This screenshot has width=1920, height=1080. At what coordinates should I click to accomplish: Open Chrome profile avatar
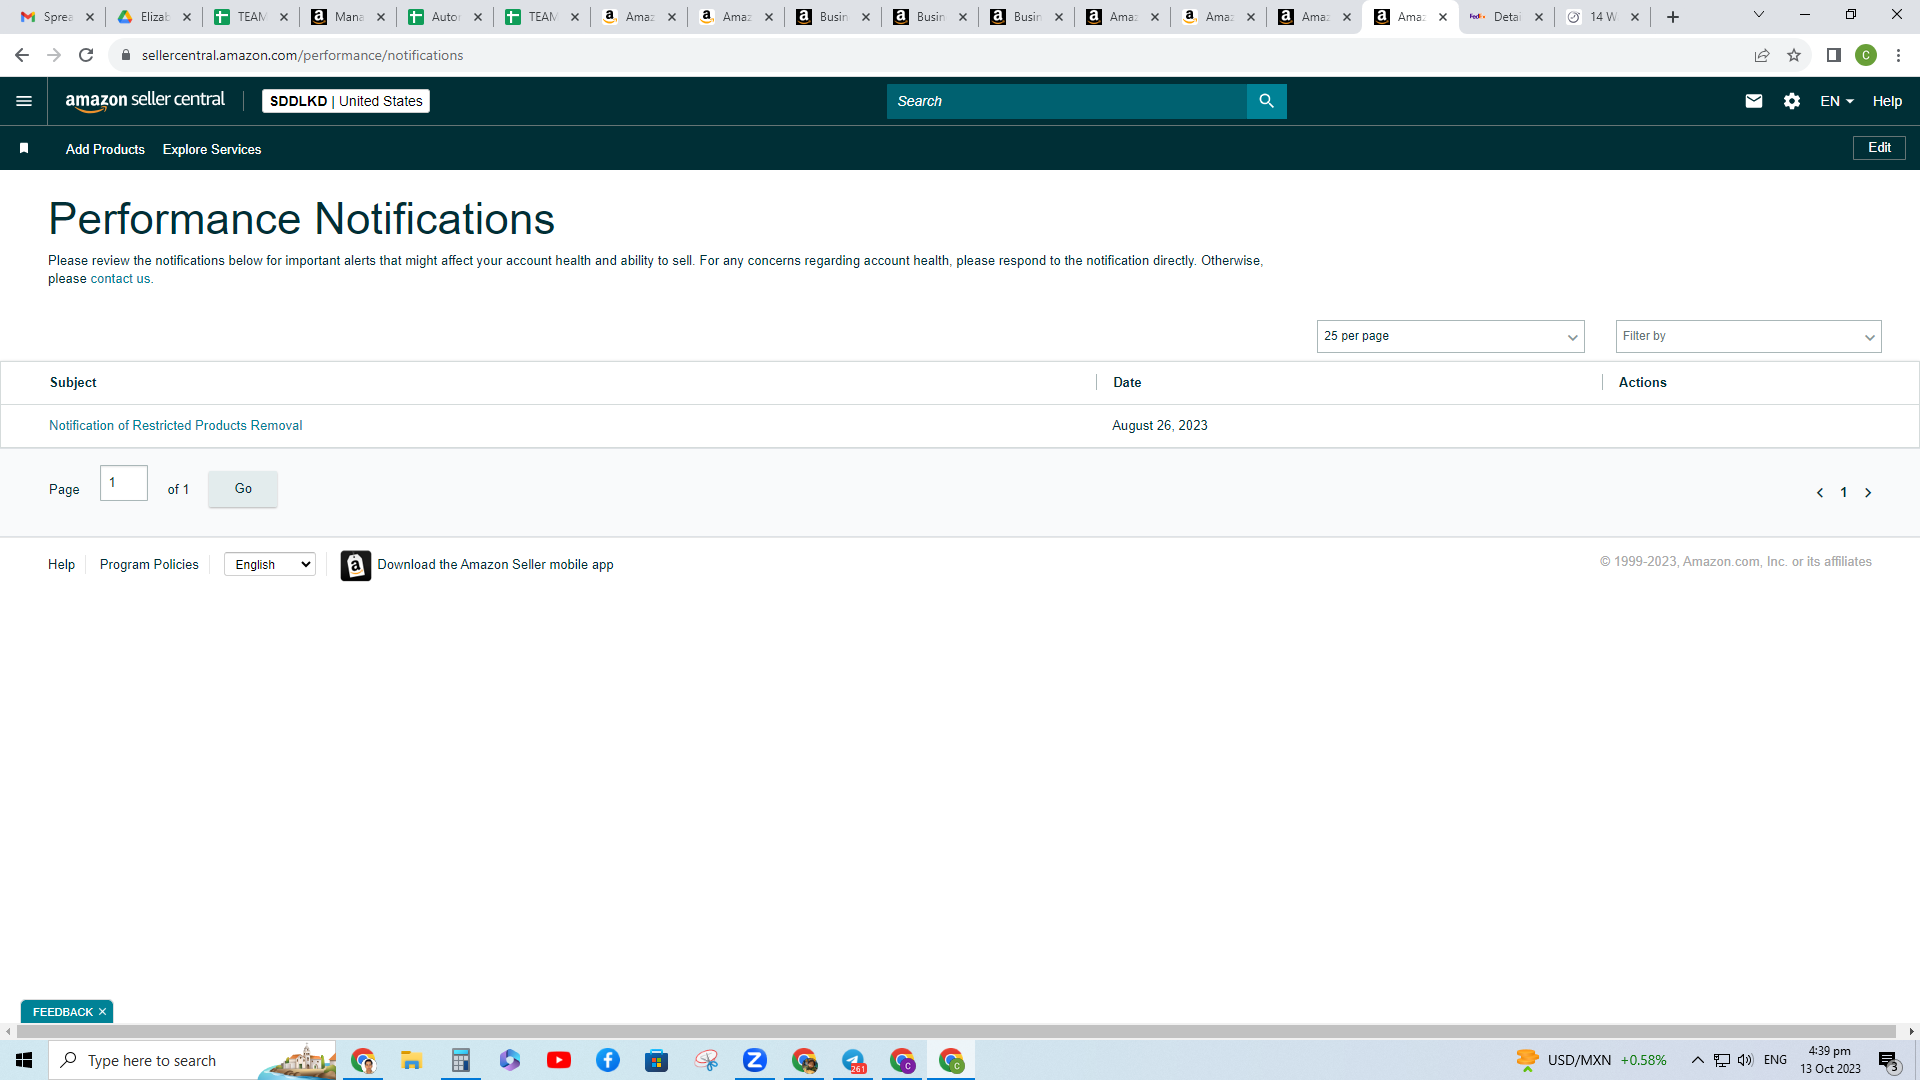tap(1865, 55)
